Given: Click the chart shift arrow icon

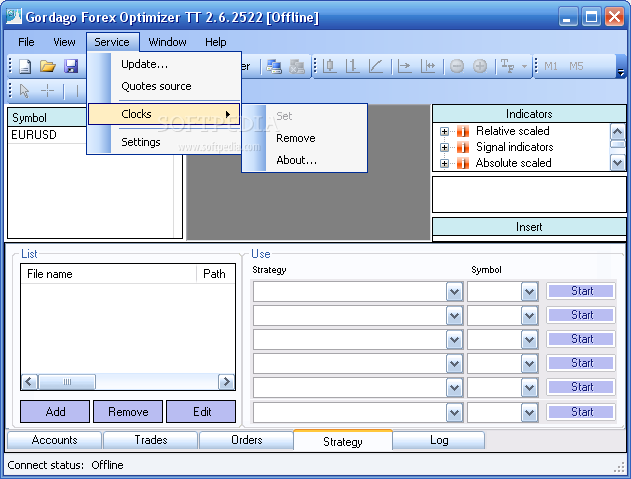Looking at the screenshot, I should pos(404,66).
